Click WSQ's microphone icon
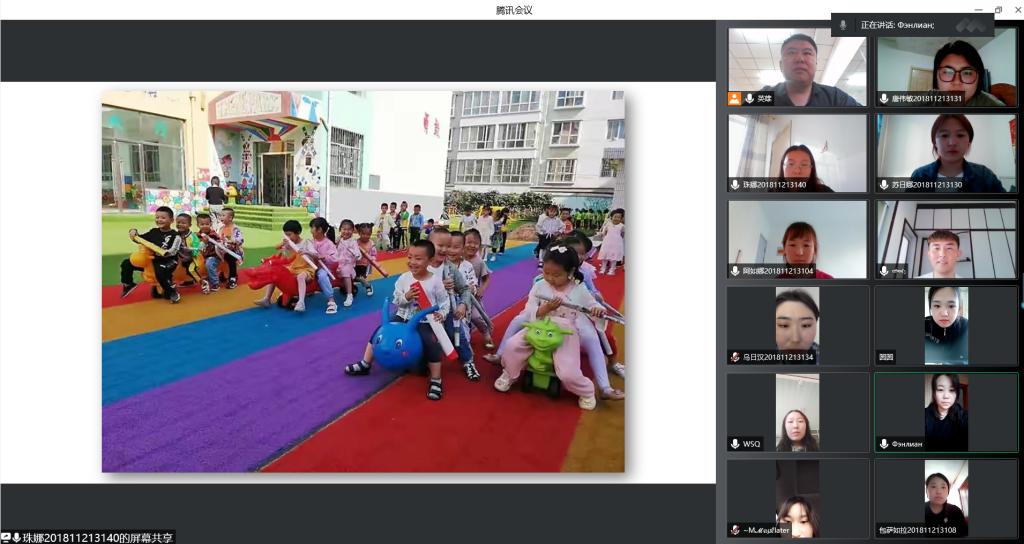Image resolution: width=1024 pixels, height=544 pixels. pos(735,443)
